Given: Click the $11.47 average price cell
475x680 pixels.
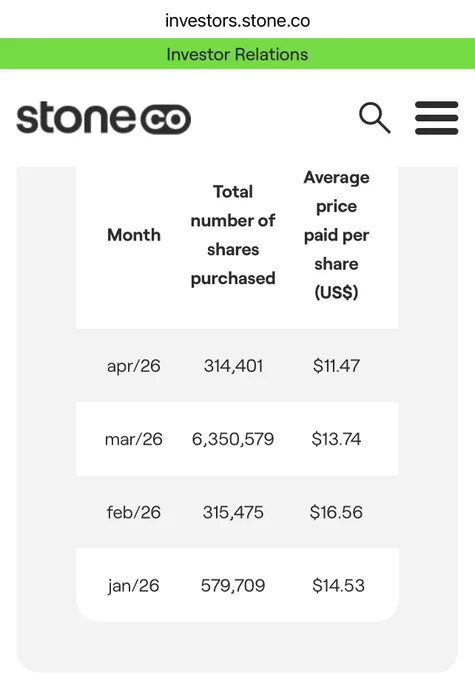Looking at the screenshot, I should coord(336,366).
